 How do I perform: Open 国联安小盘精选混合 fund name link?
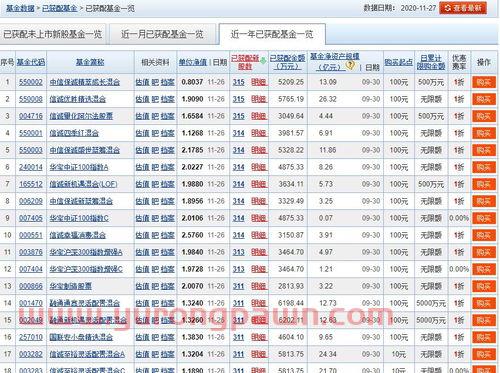pyautogui.click(x=81, y=337)
